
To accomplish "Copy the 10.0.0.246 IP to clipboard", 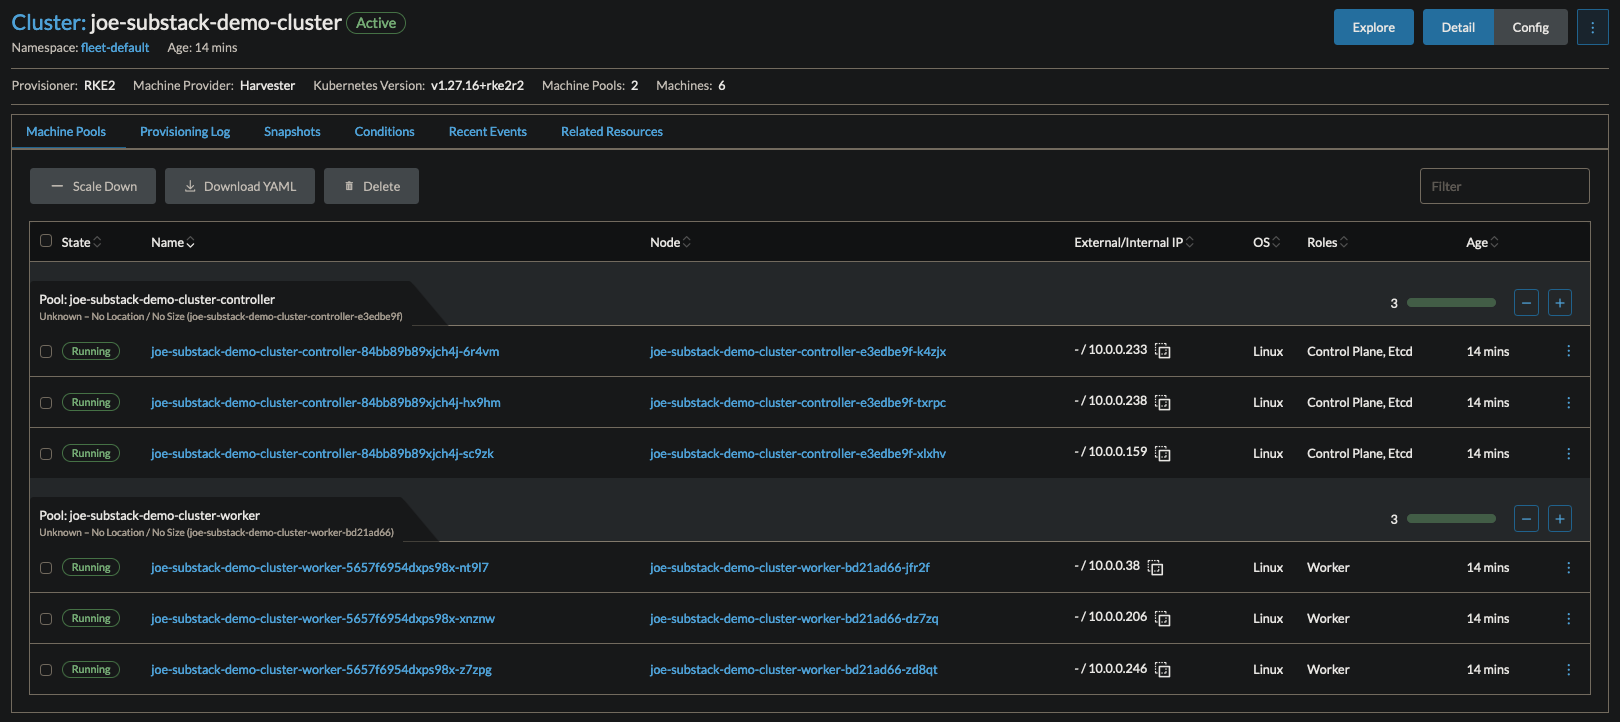I will [x=1163, y=670].
